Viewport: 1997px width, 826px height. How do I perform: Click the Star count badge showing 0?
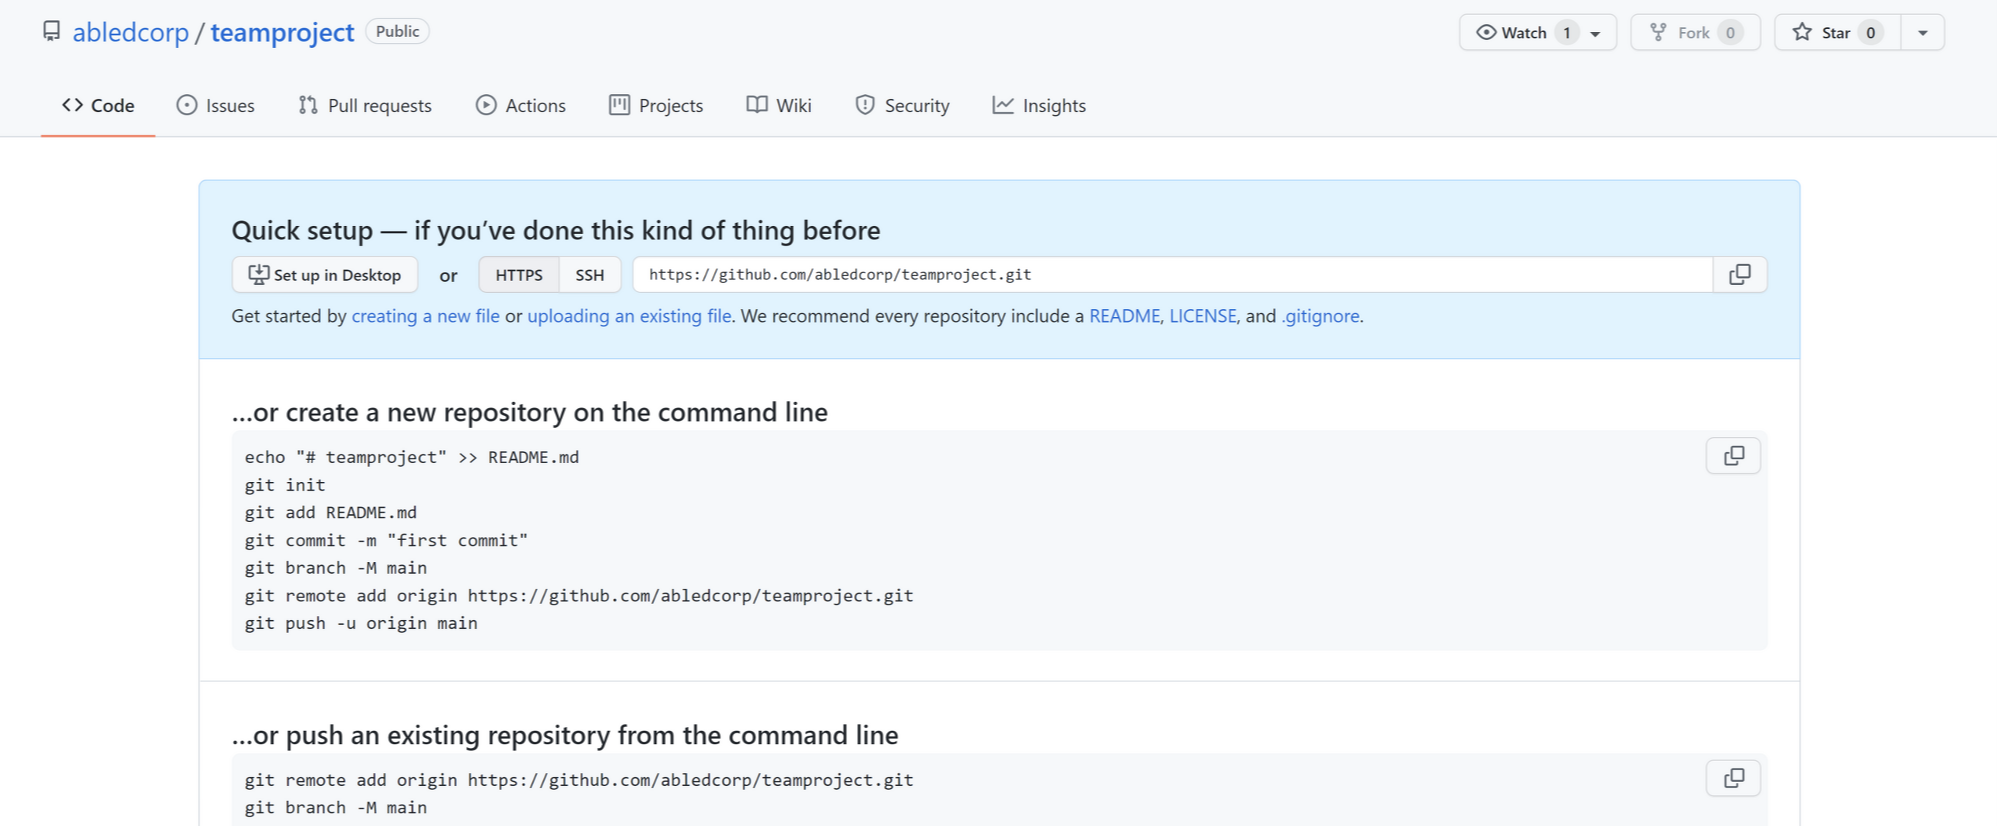(1870, 33)
